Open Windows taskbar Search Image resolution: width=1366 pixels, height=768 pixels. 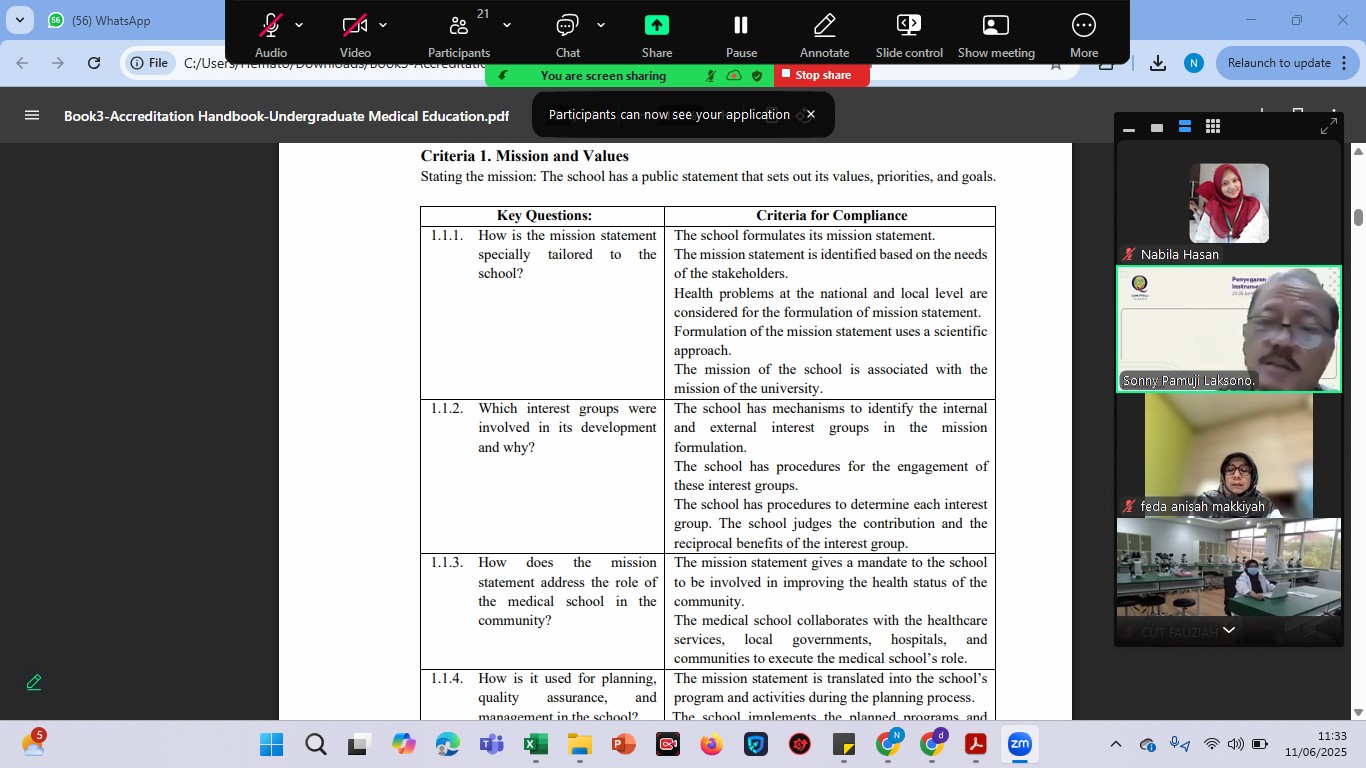[316, 745]
